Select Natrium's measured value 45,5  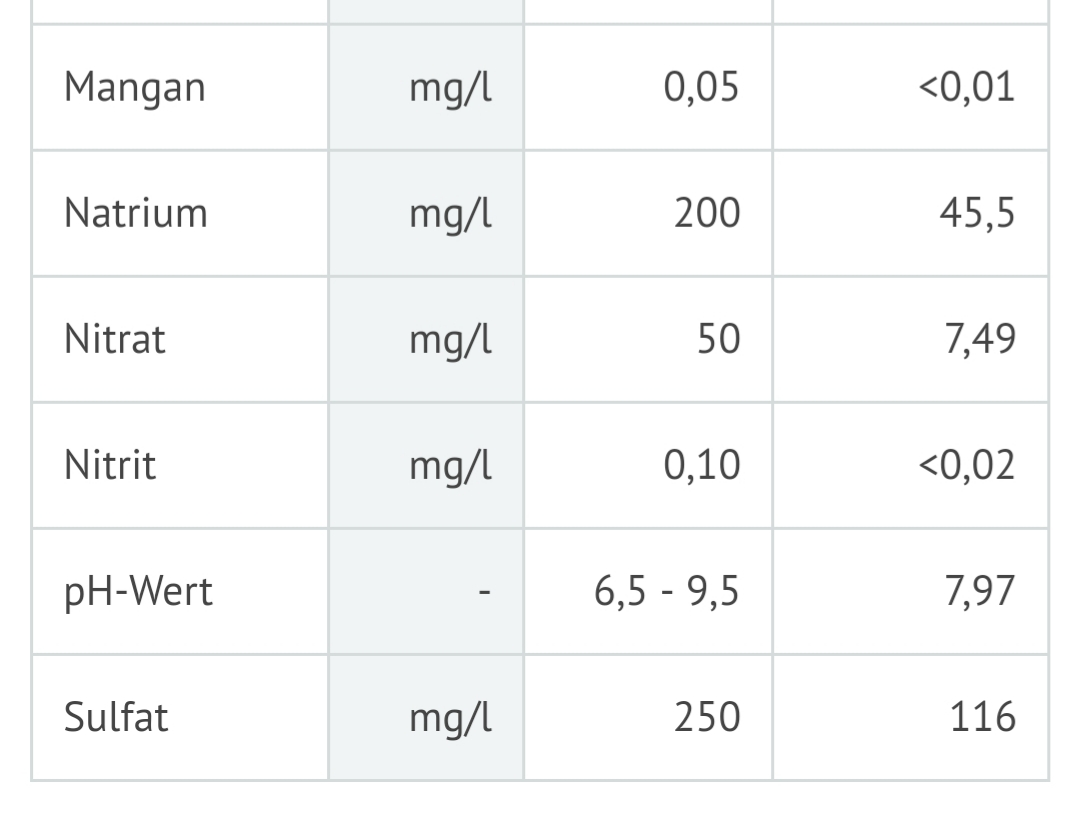979,213
